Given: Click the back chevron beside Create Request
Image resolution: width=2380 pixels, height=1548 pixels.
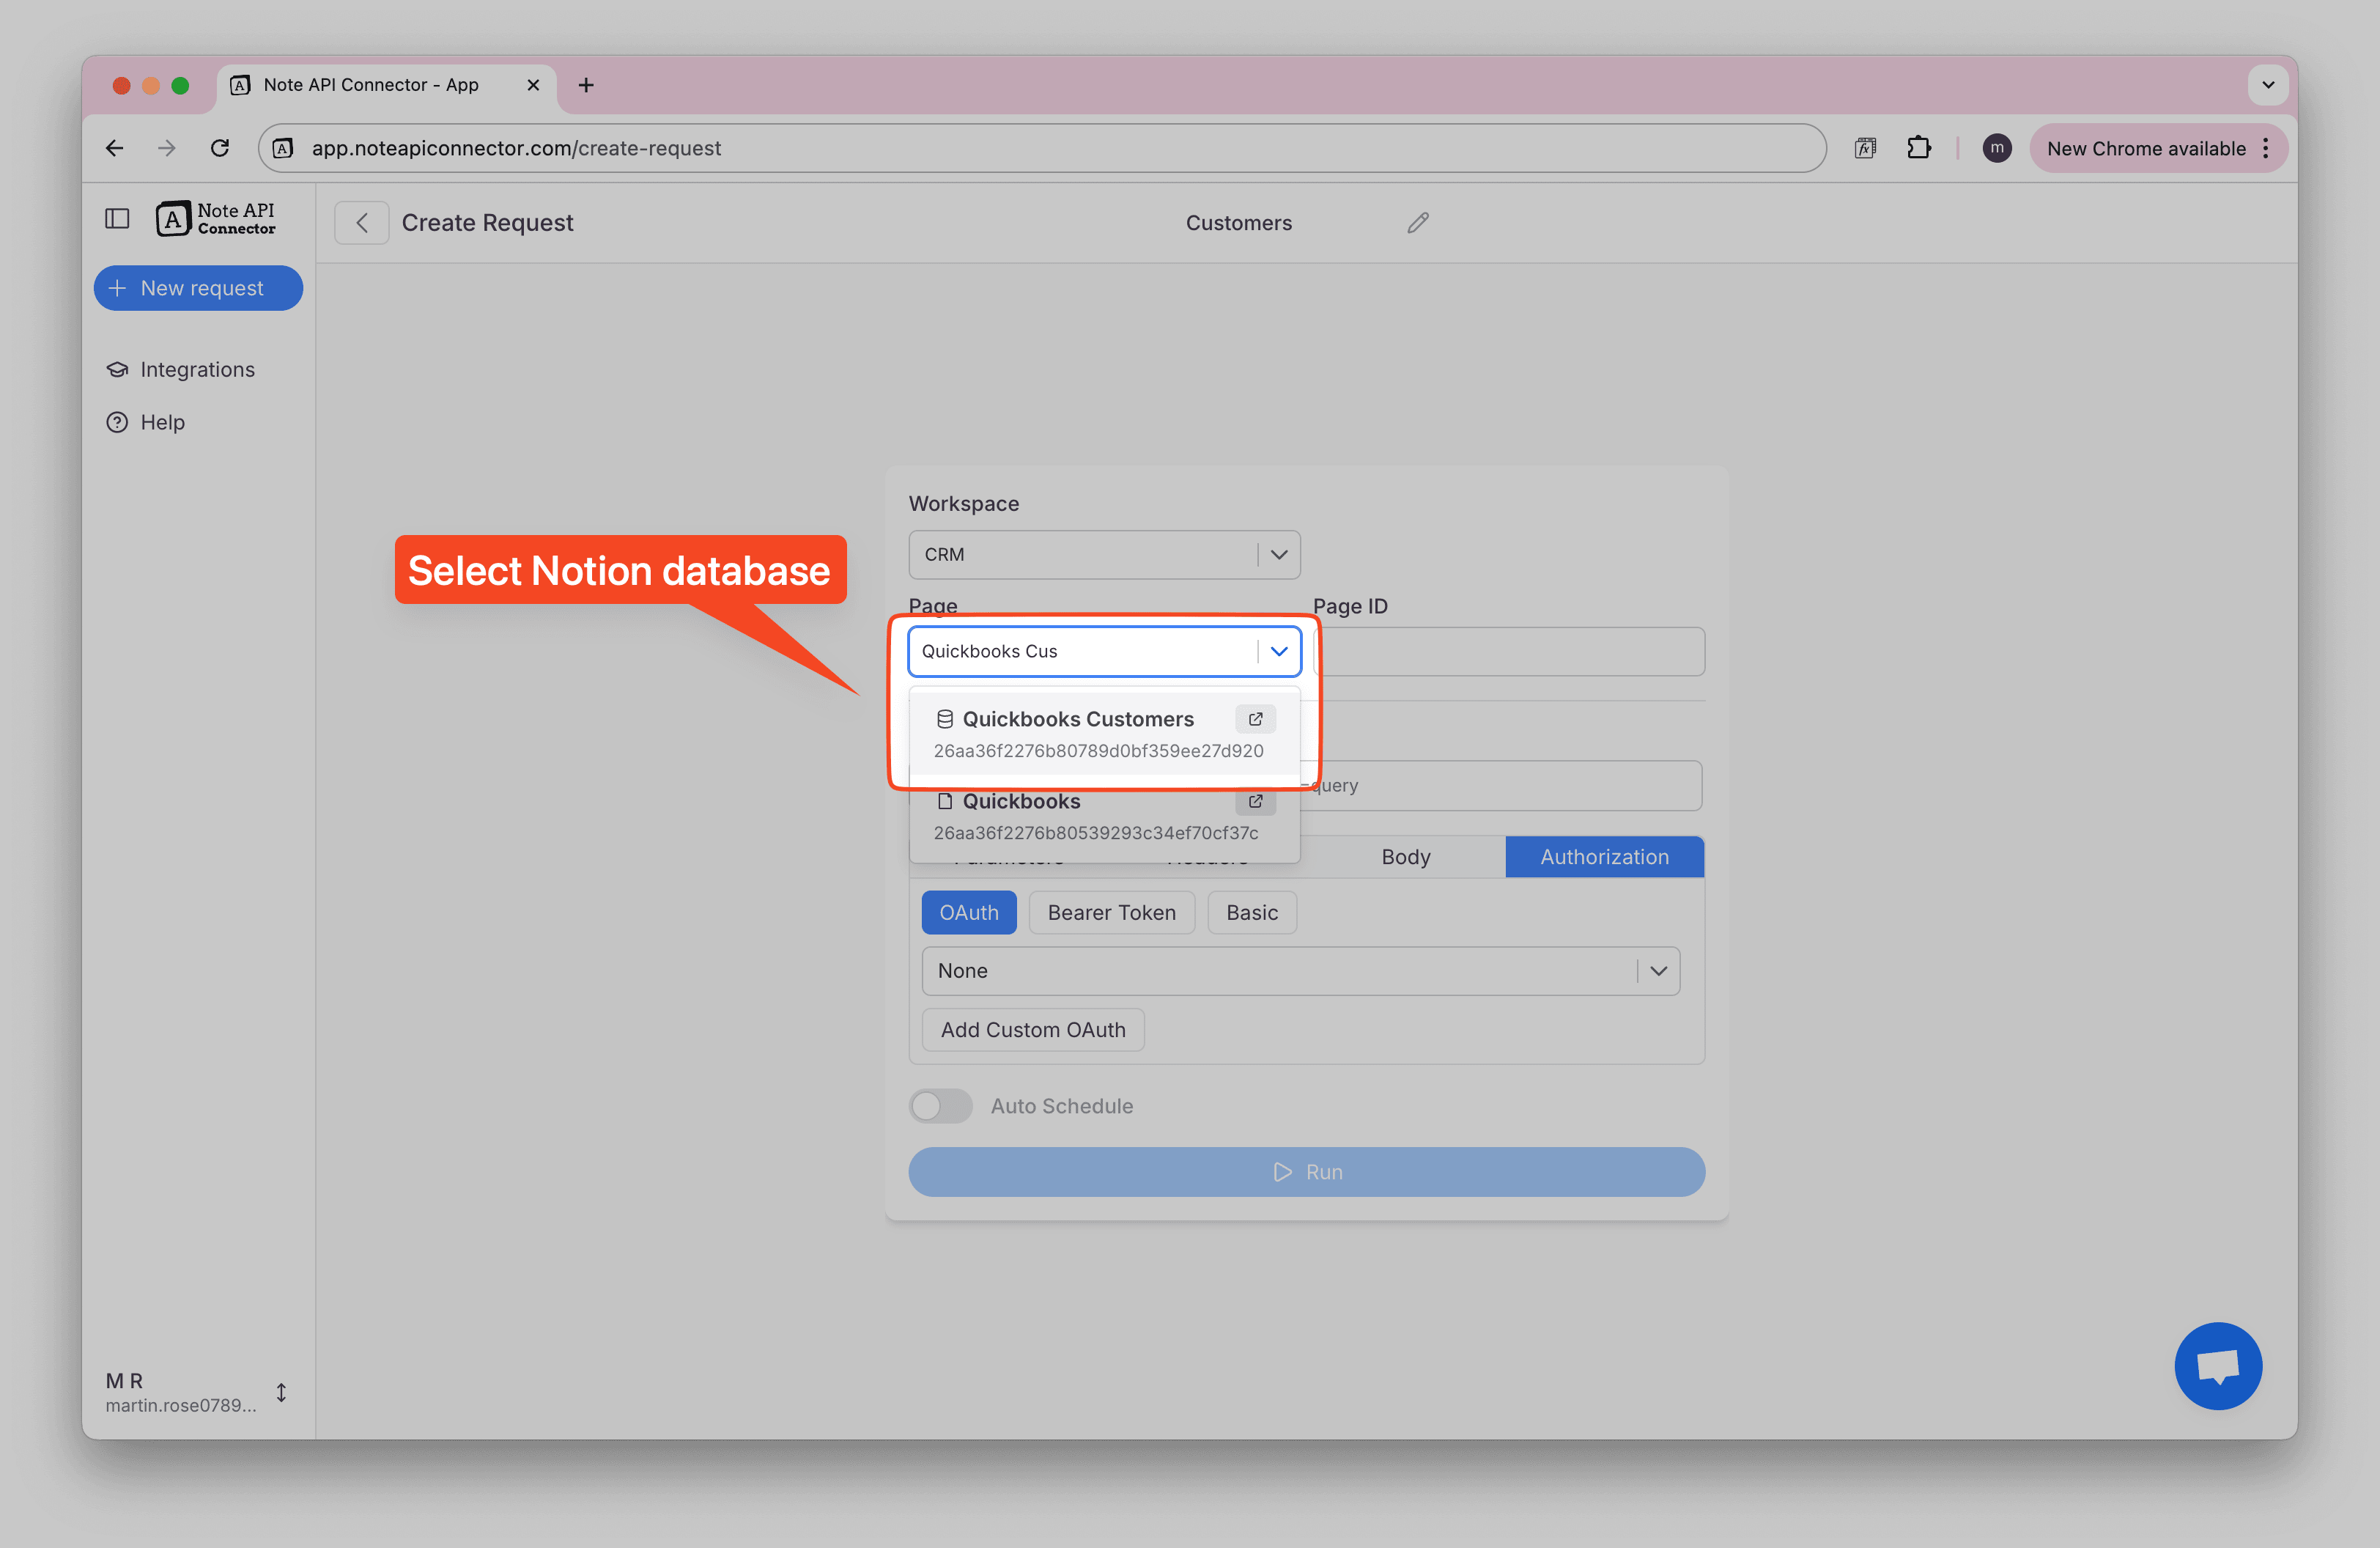Looking at the screenshot, I should (x=362, y=223).
